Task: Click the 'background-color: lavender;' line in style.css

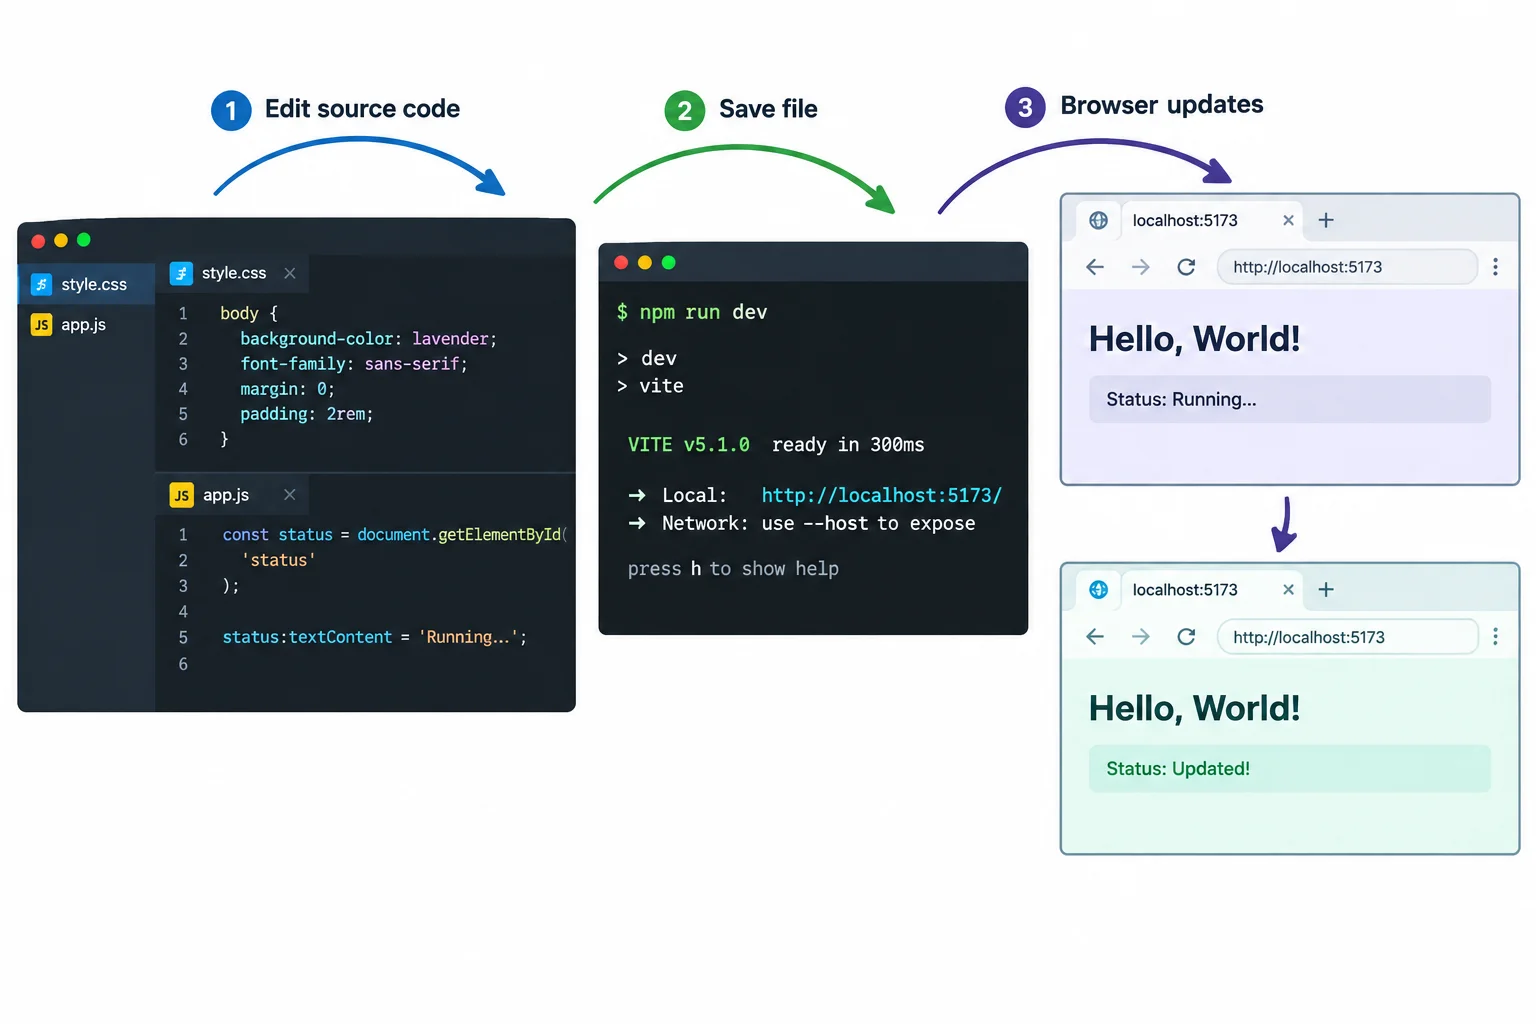Action: tap(368, 339)
